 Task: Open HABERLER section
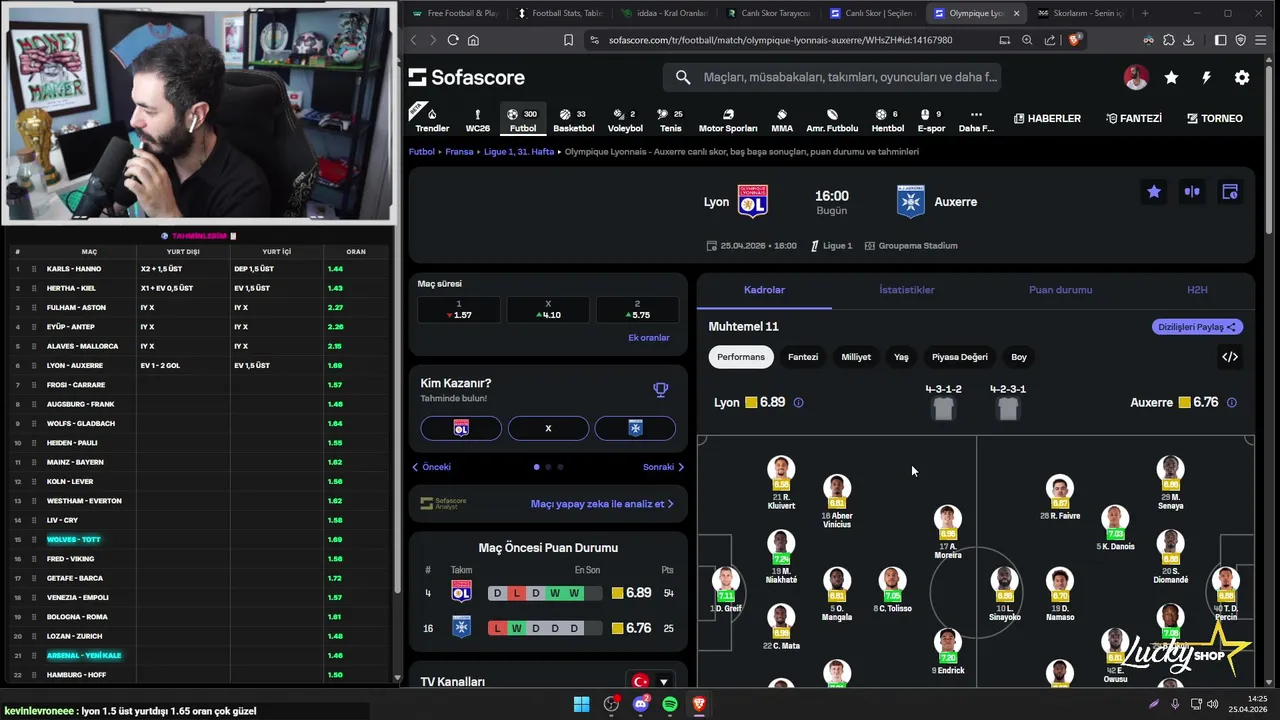pos(1047,118)
